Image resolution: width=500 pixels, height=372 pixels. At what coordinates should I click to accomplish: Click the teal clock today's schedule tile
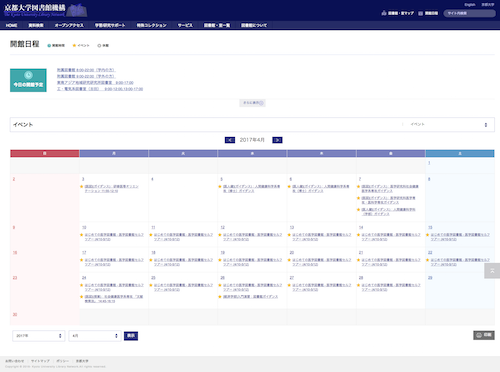coord(28,80)
